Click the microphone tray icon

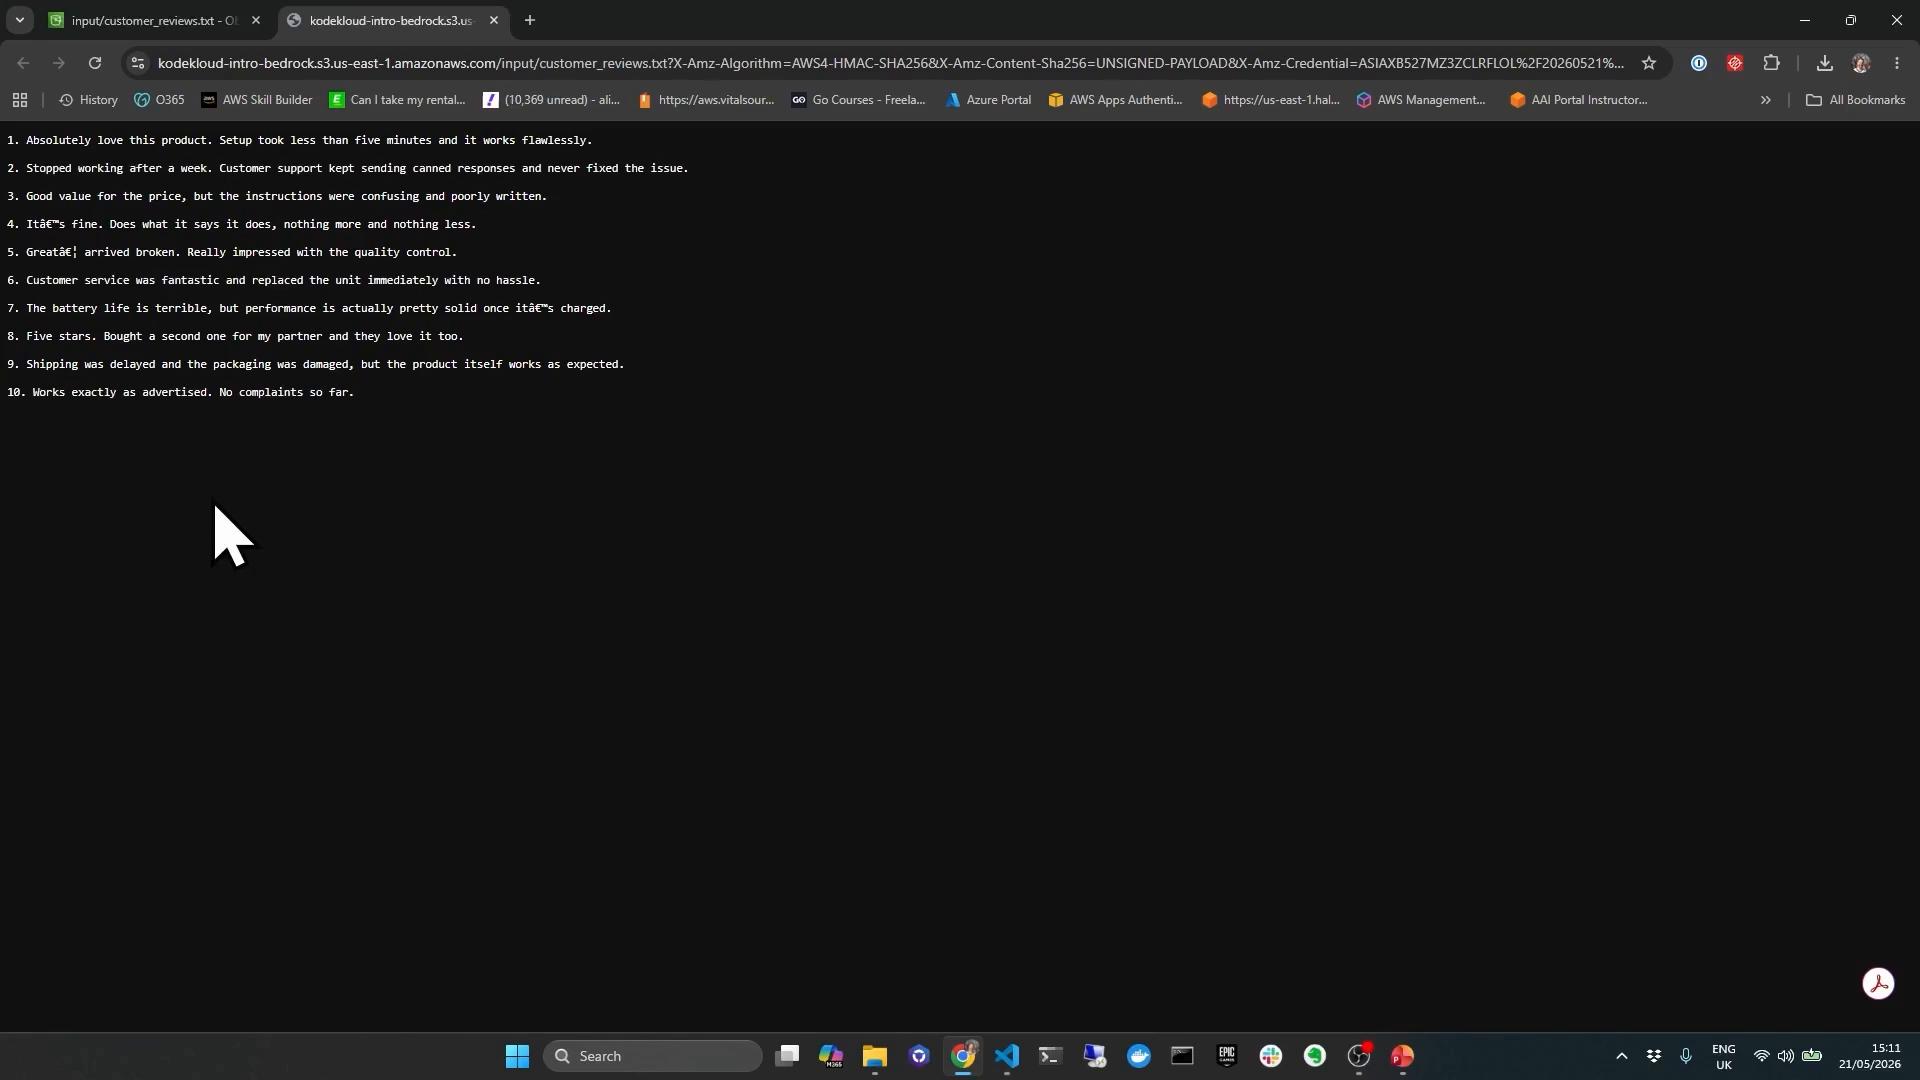point(1686,1056)
